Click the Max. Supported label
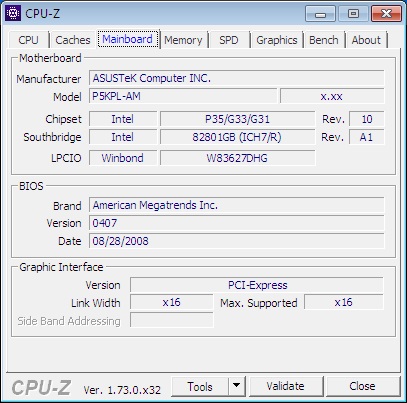 [259, 303]
